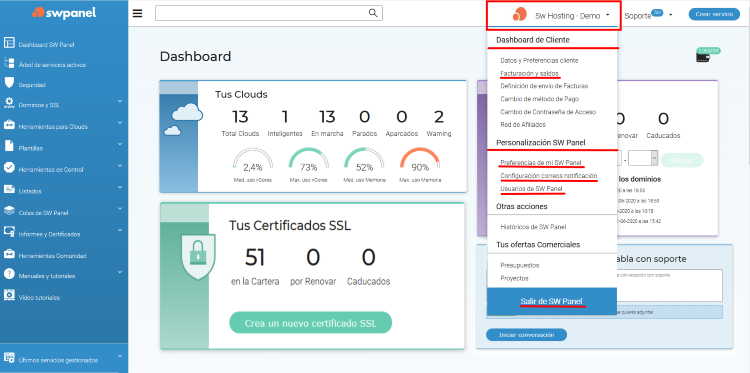Image resolution: width=750 pixels, height=373 pixels.
Task: Open Dashboard SW Panel sidebar icon
Action: (x=10, y=42)
